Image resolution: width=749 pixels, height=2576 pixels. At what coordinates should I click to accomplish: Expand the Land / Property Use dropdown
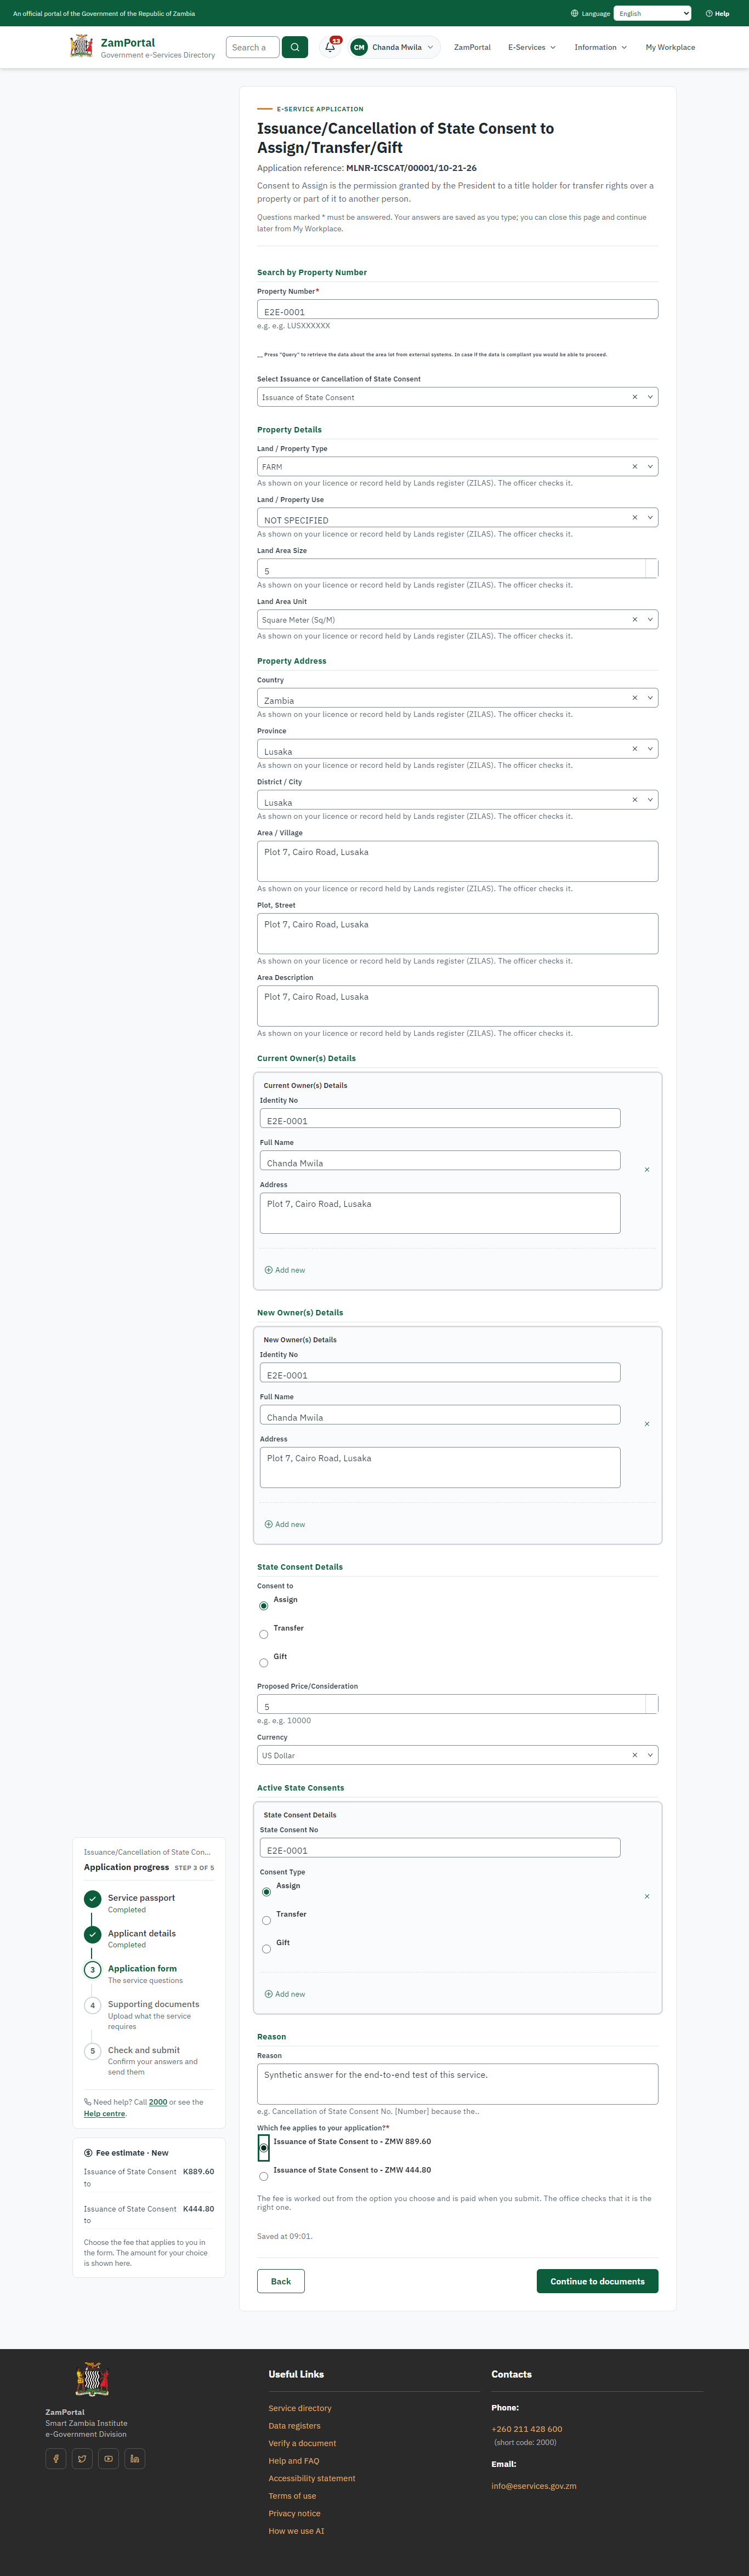tap(650, 517)
